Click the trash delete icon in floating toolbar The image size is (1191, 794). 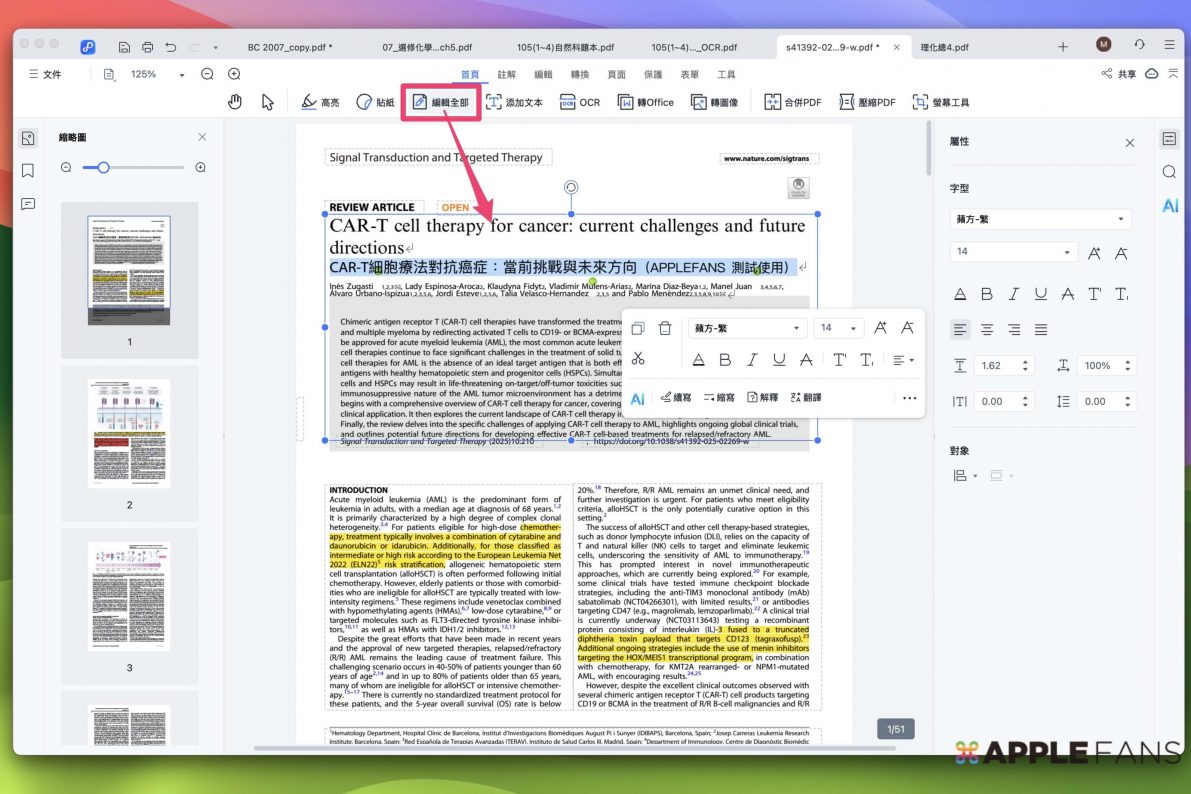665,328
